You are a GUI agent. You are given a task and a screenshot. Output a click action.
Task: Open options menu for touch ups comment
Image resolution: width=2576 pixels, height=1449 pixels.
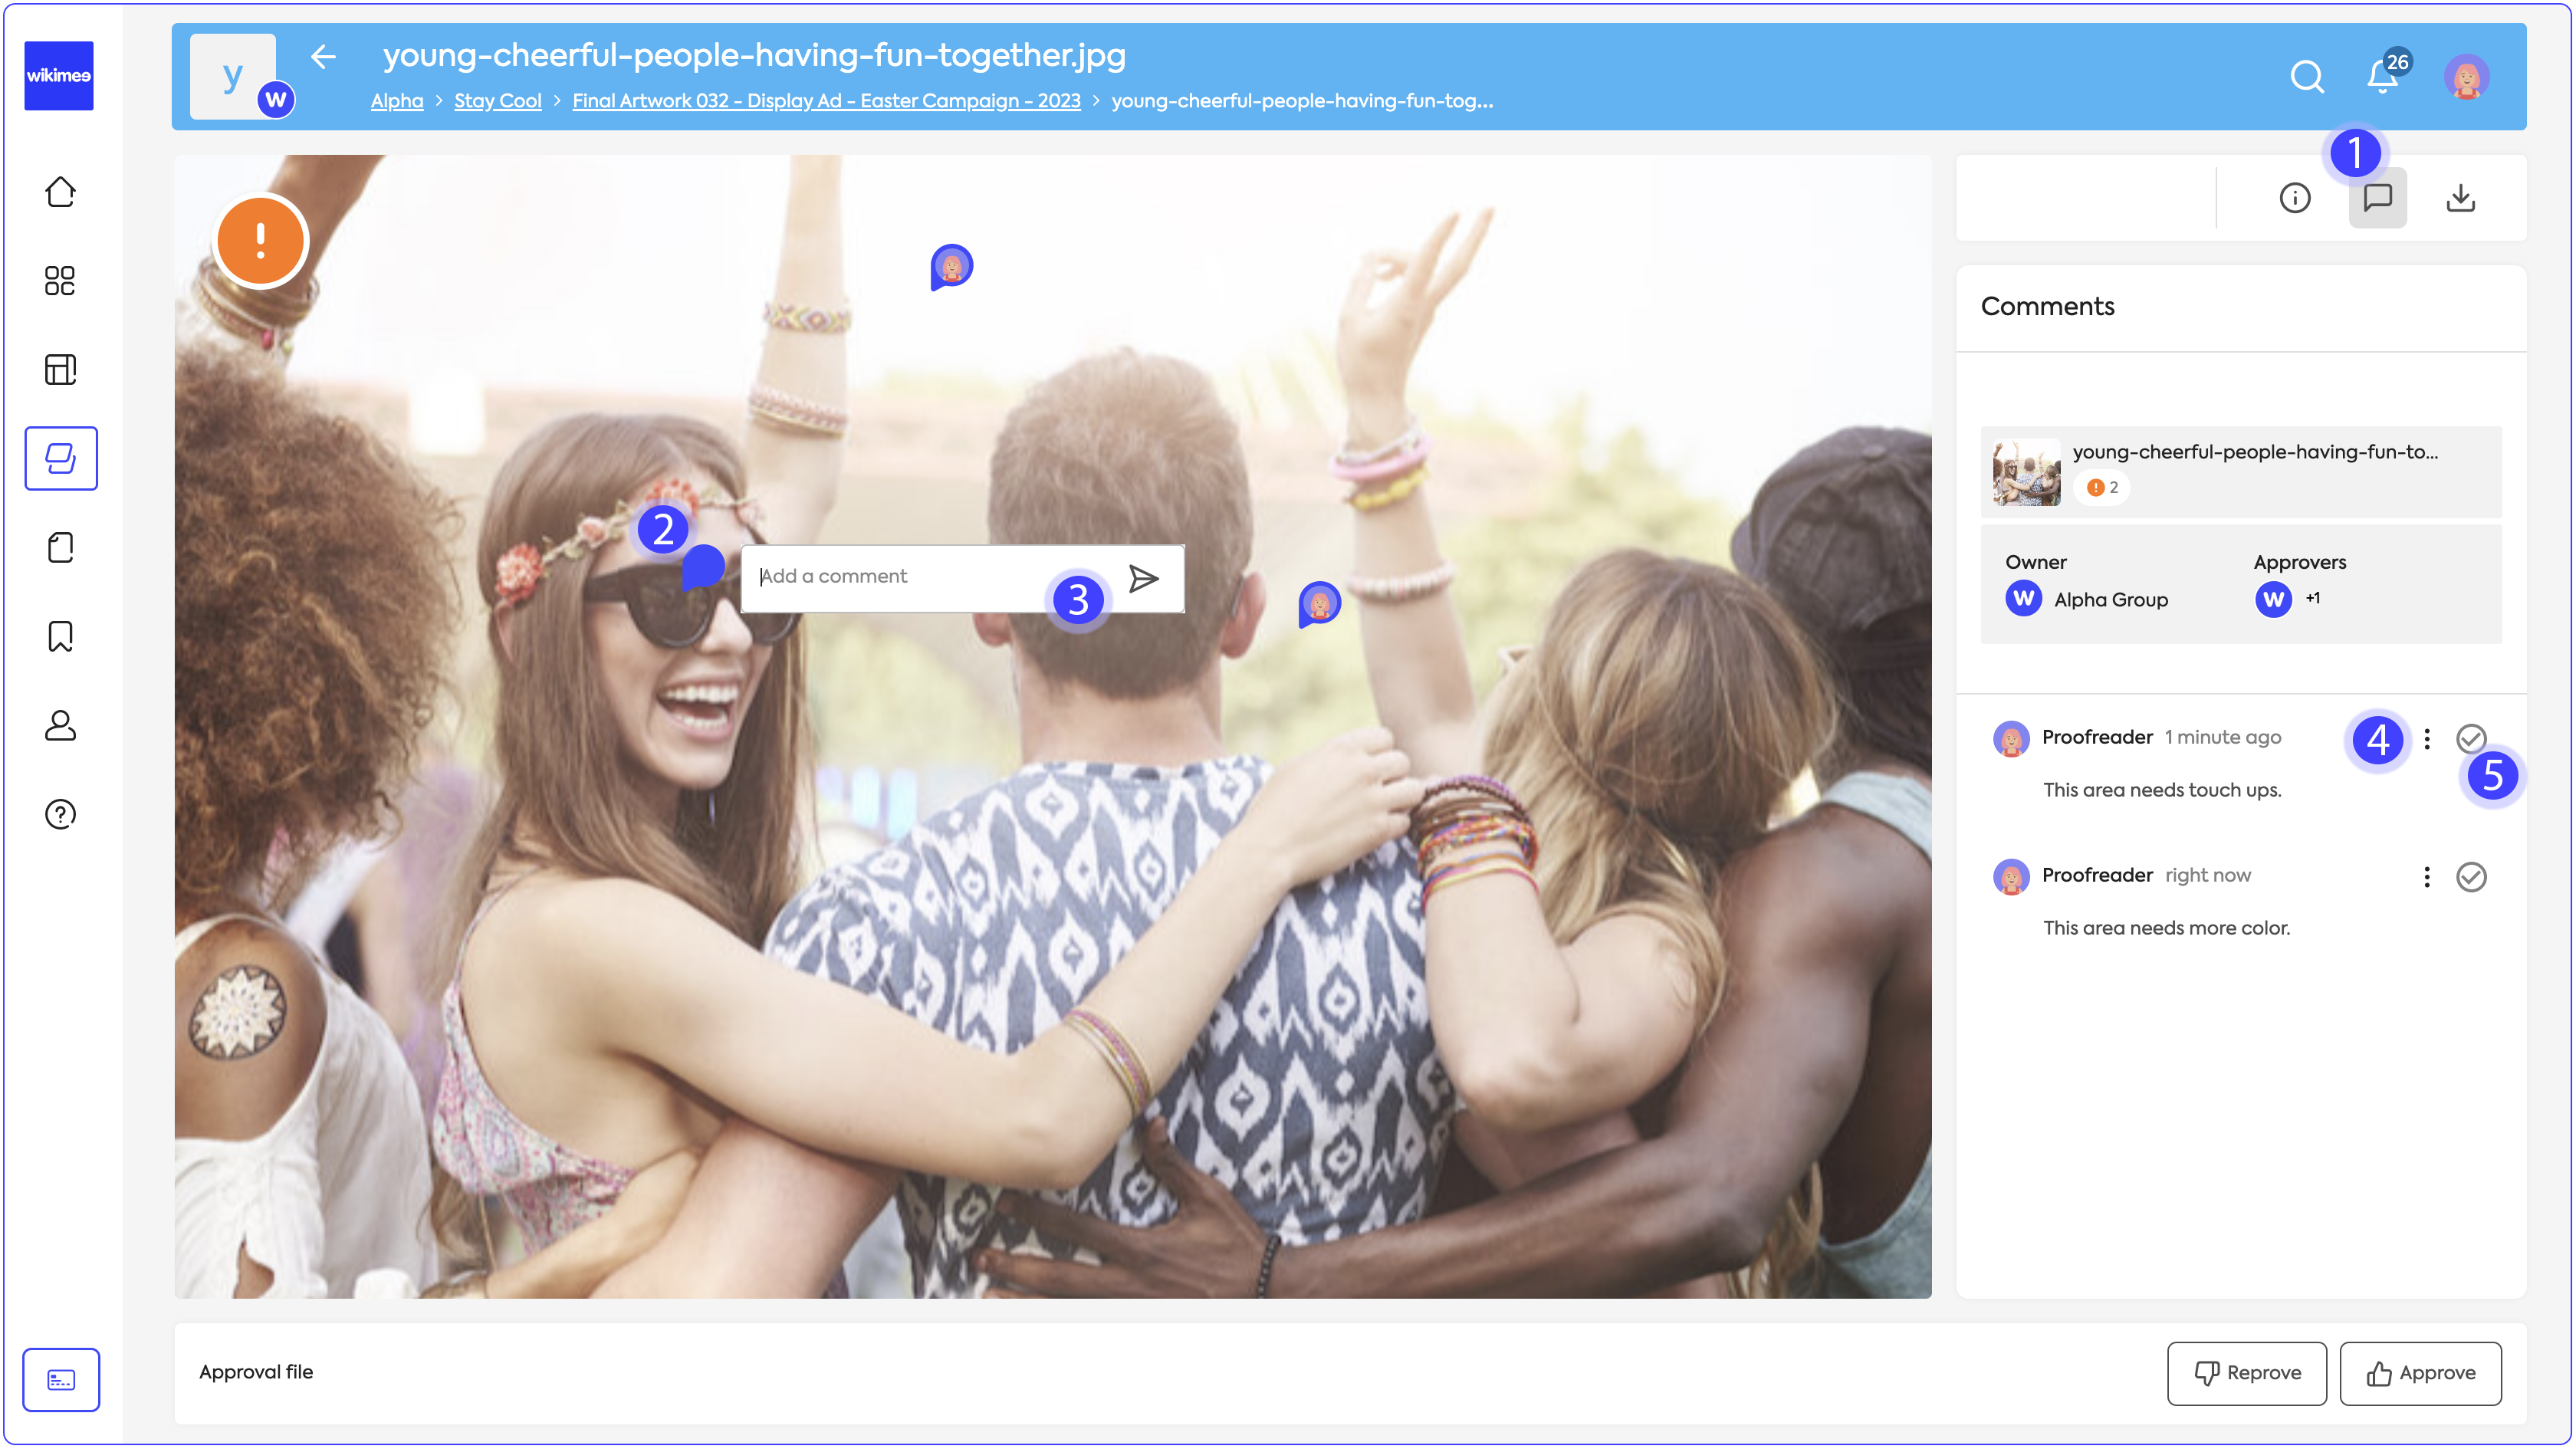coord(2426,739)
